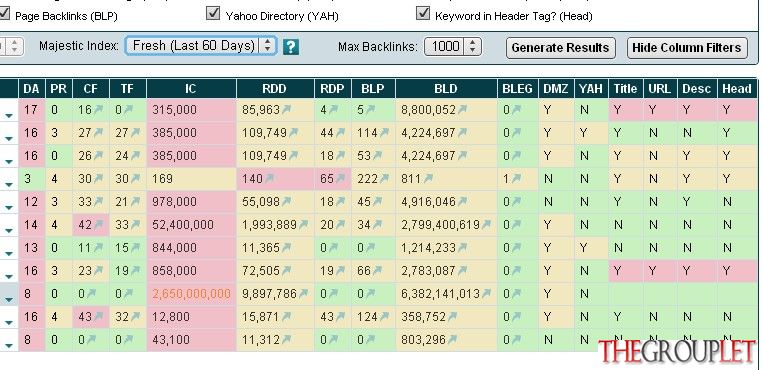
Task: Expand row arrow for the DA 3 row
Action: (x=9, y=185)
